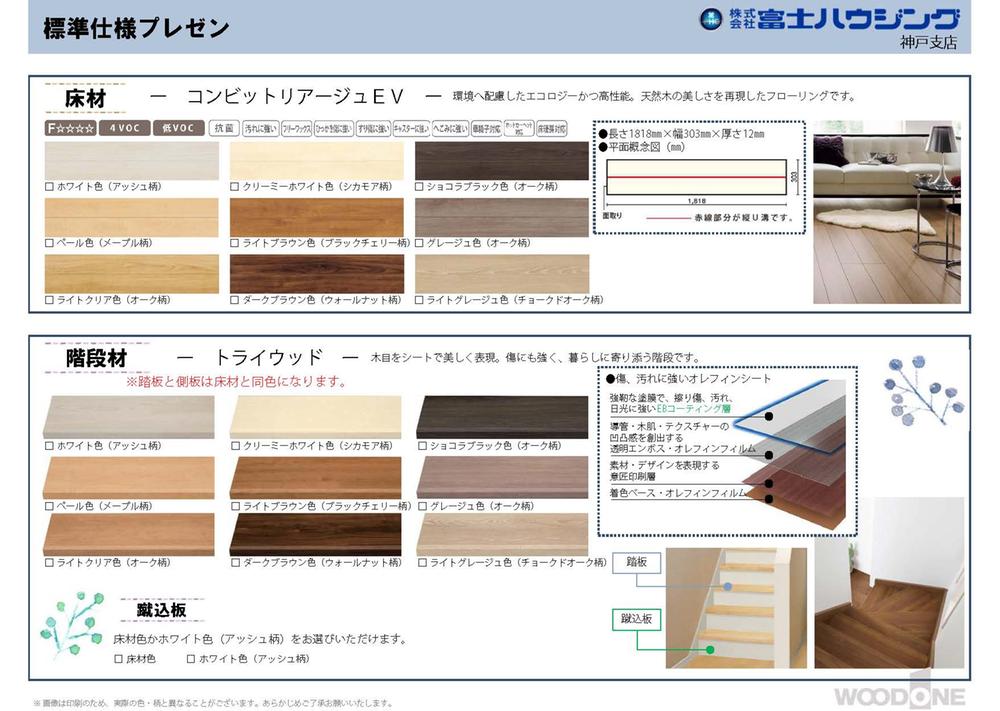Select ライトクリア色 (オーク柄) checkbox in the 階段材 section

tap(49, 563)
